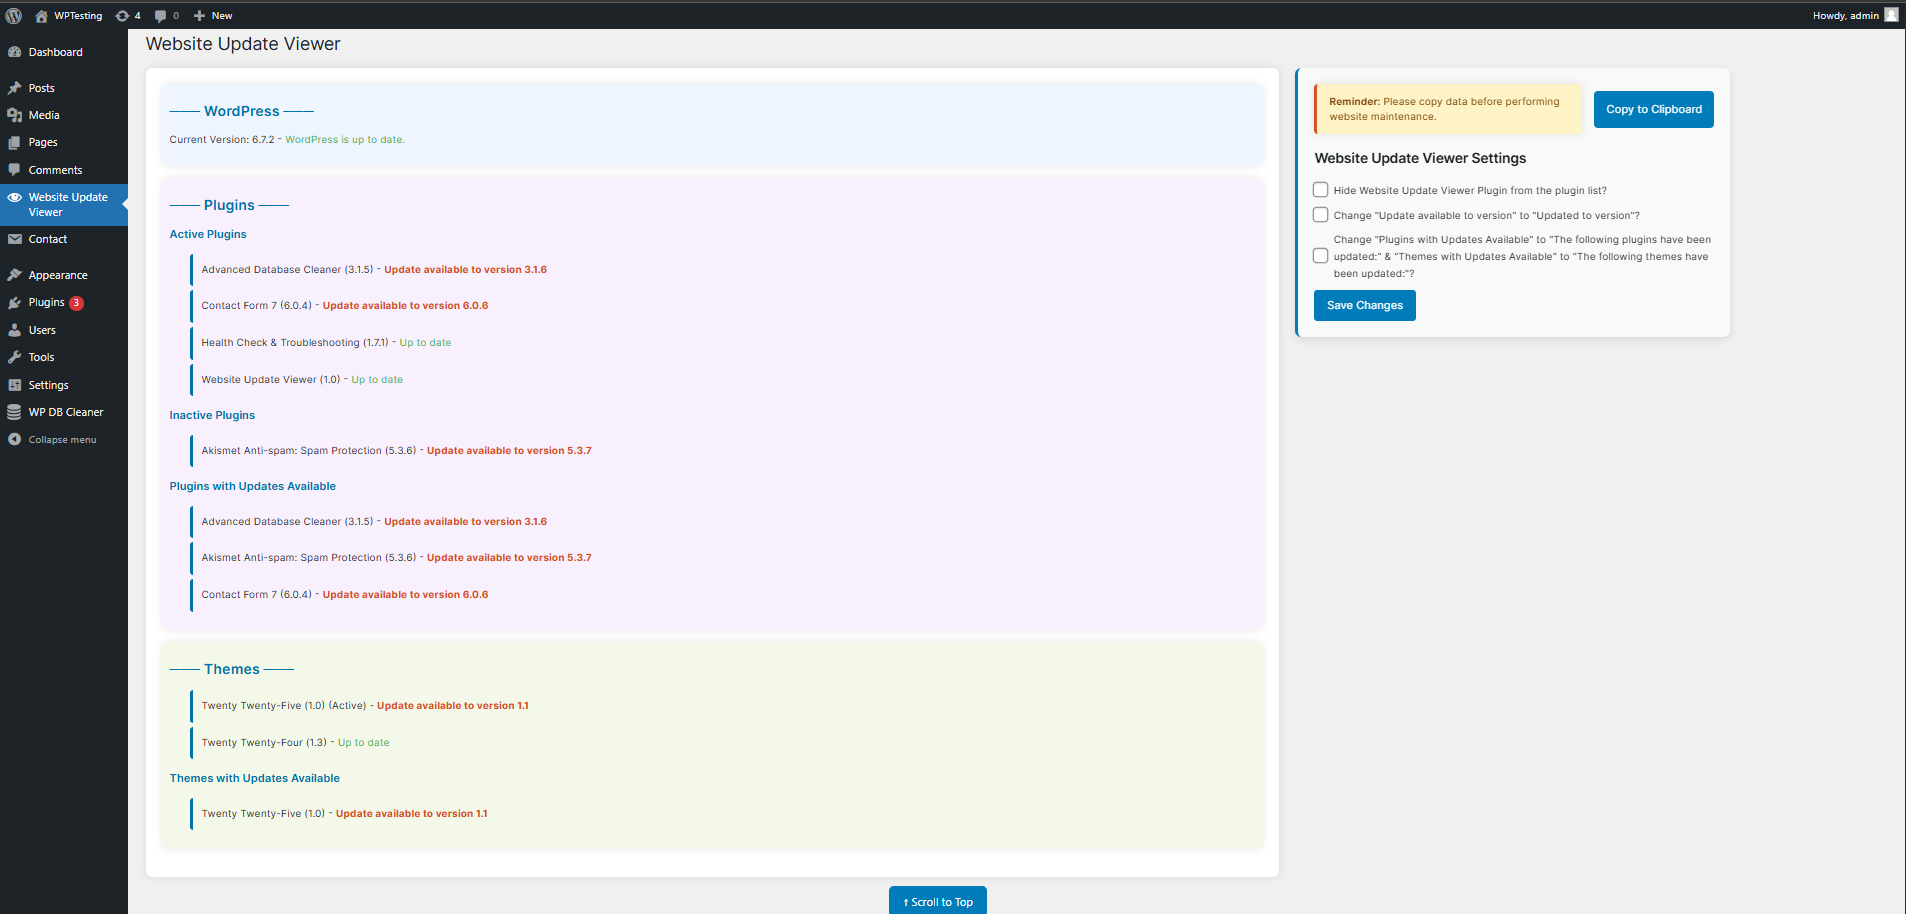Click the Reminder notice text
Screen dimensions: 1906x914
tap(1444, 109)
